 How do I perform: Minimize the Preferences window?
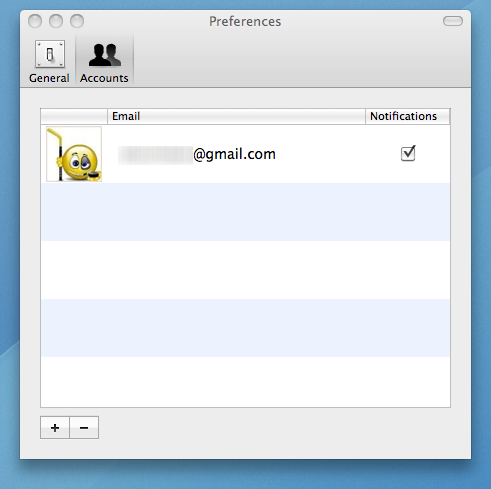click(x=56, y=21)
